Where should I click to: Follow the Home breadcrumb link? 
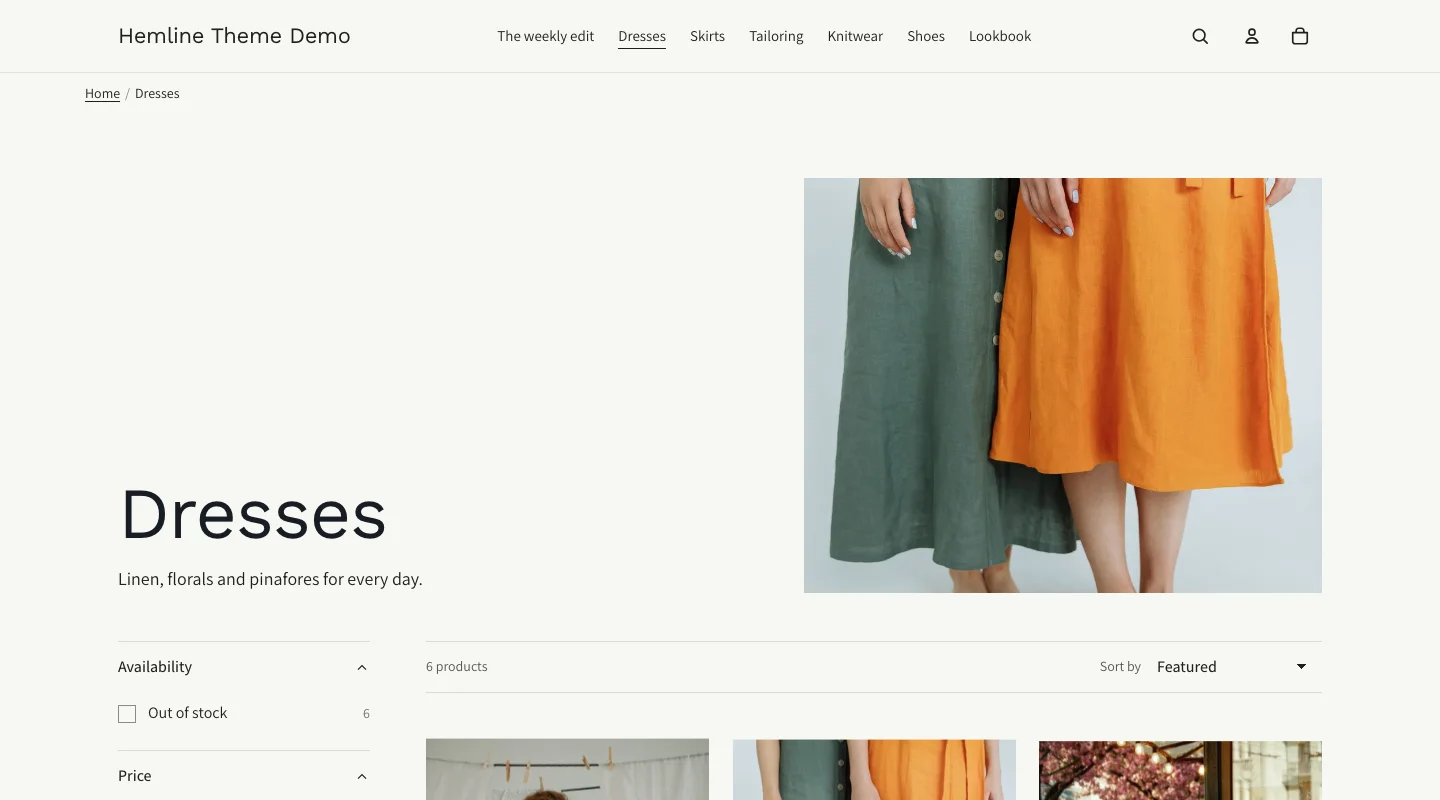102,94
